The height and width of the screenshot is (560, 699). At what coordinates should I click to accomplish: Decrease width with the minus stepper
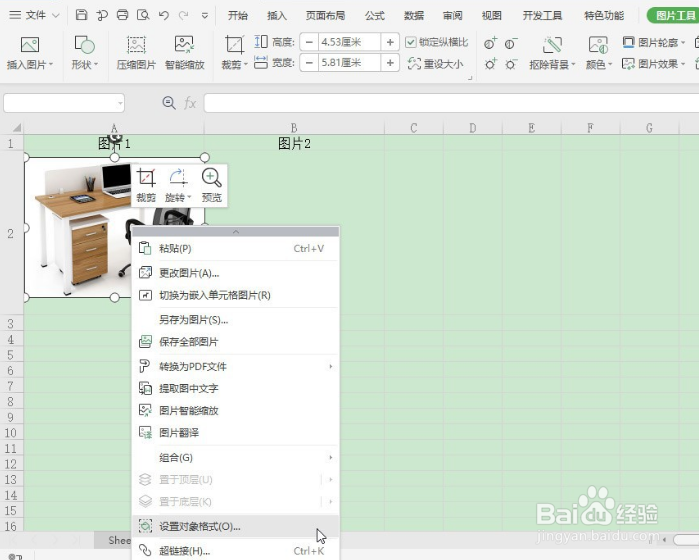[309, 62]
